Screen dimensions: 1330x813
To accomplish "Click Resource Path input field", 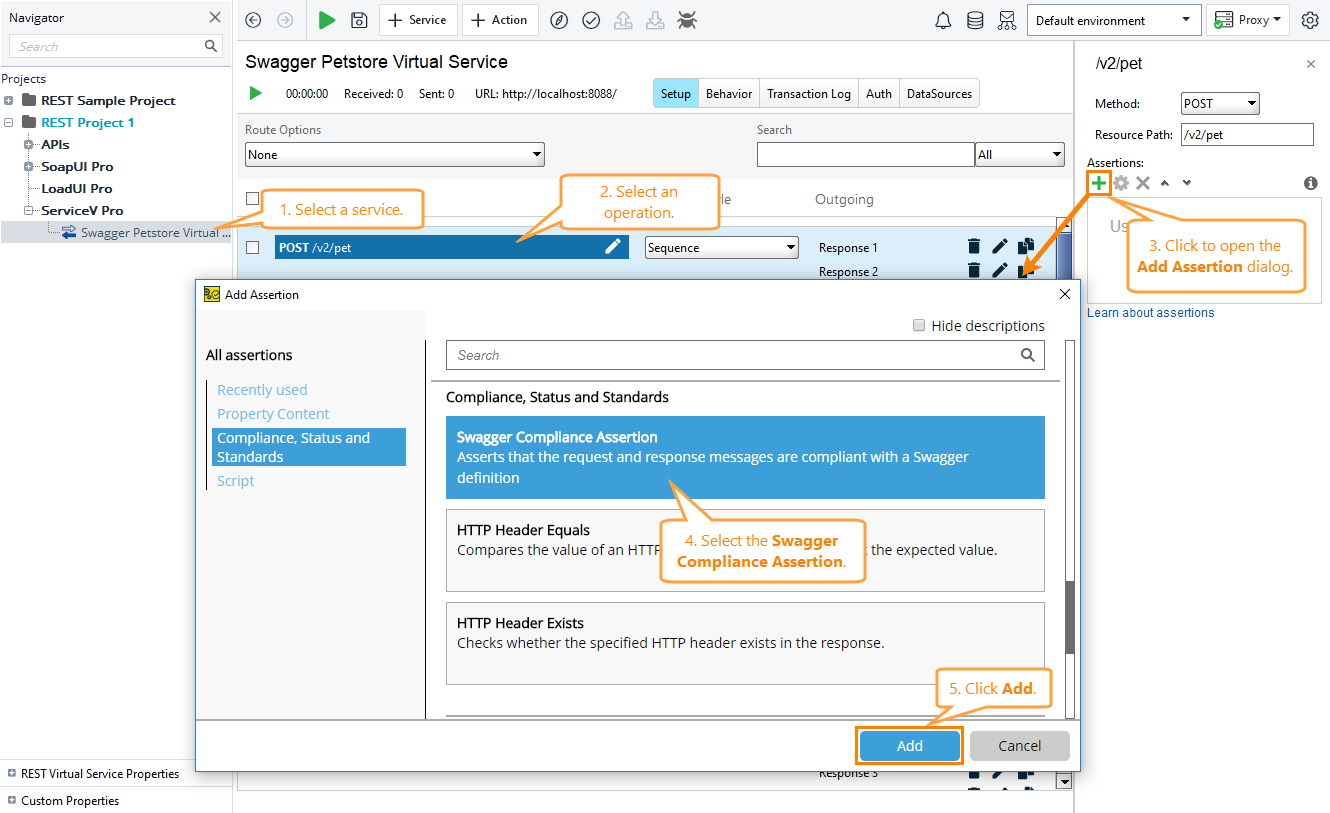I will tap(1246, 134).
